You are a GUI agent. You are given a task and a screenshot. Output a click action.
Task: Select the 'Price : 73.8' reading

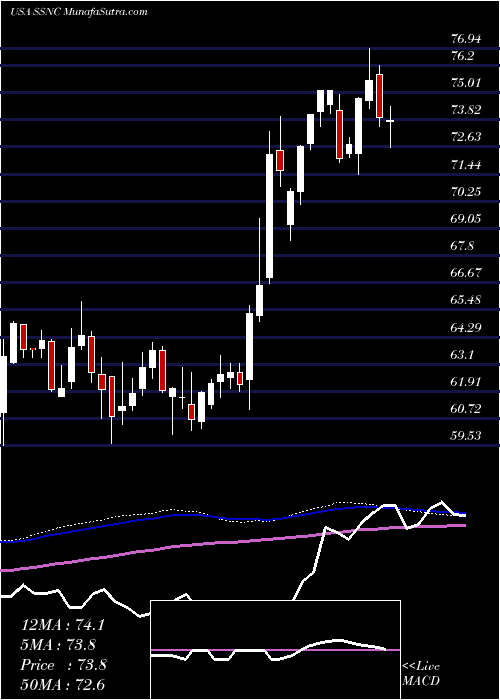[x=63, y=665]
